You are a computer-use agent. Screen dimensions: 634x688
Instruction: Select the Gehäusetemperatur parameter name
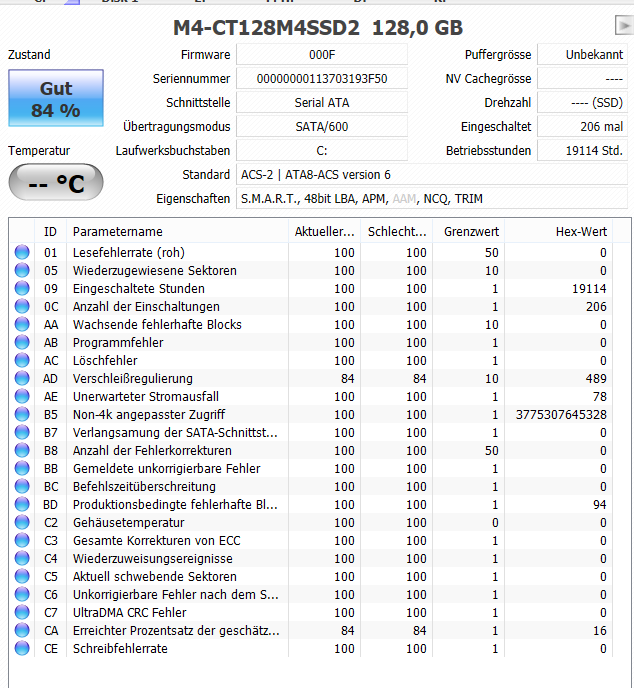pos(129,523)
